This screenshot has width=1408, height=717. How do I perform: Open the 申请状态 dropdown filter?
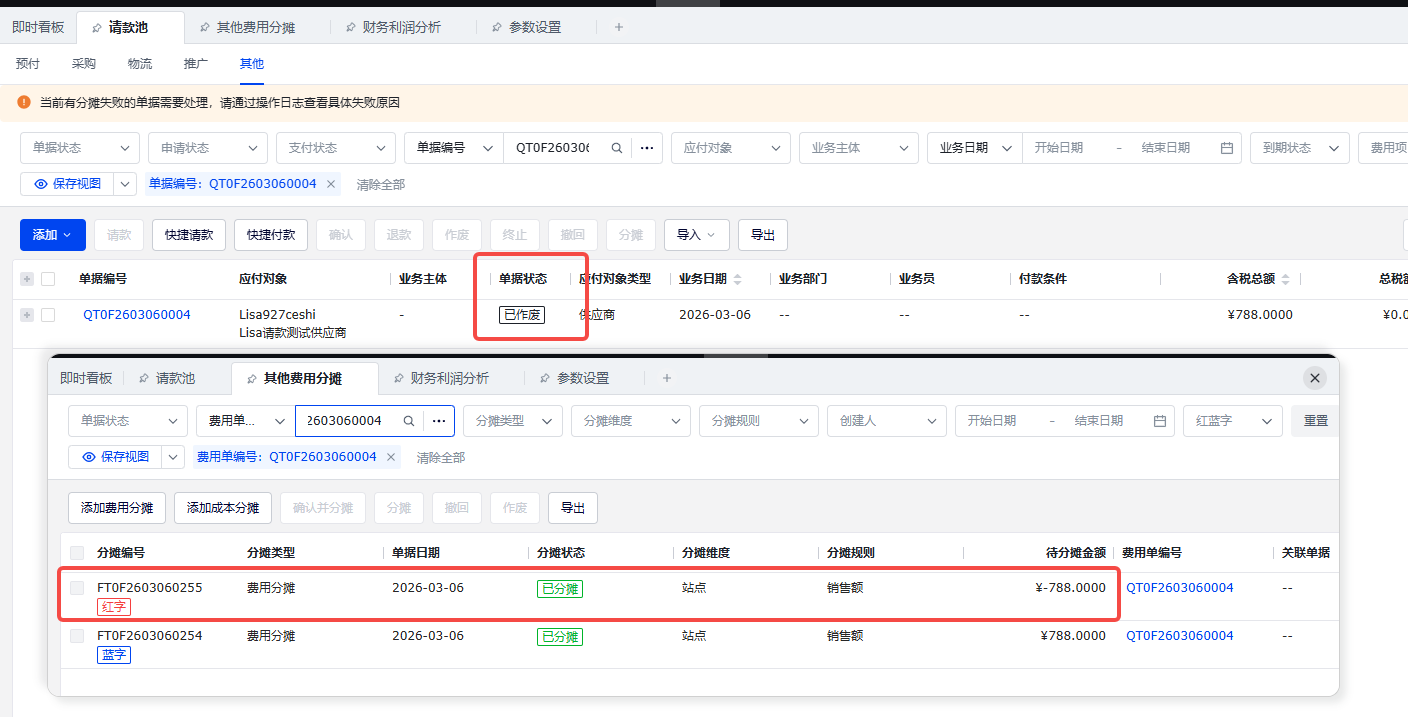[x=207, y=148]
